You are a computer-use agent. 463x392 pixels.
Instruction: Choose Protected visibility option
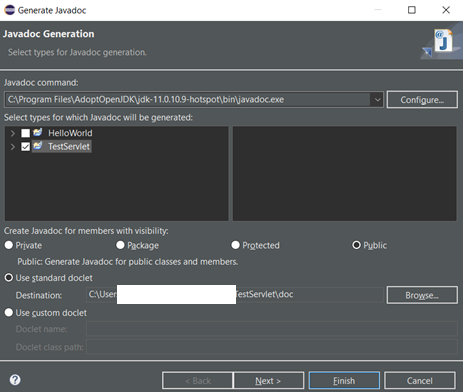[x=235, y=245]
